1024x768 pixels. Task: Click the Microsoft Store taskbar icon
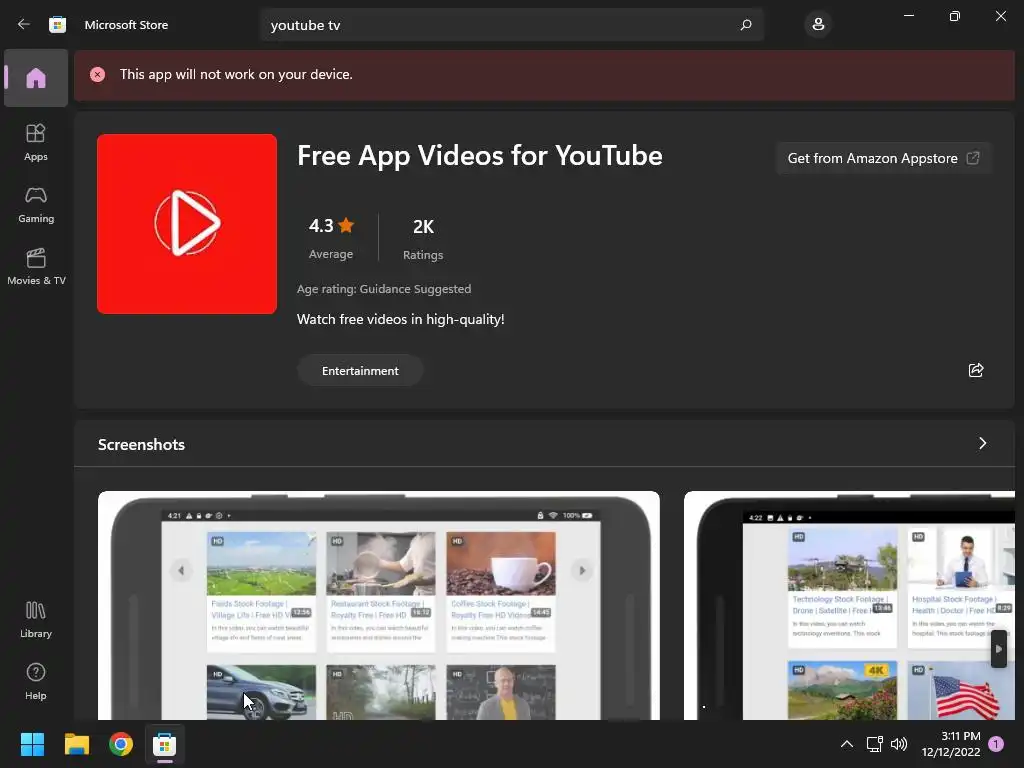pyautogui.click(x=165, y=744)
